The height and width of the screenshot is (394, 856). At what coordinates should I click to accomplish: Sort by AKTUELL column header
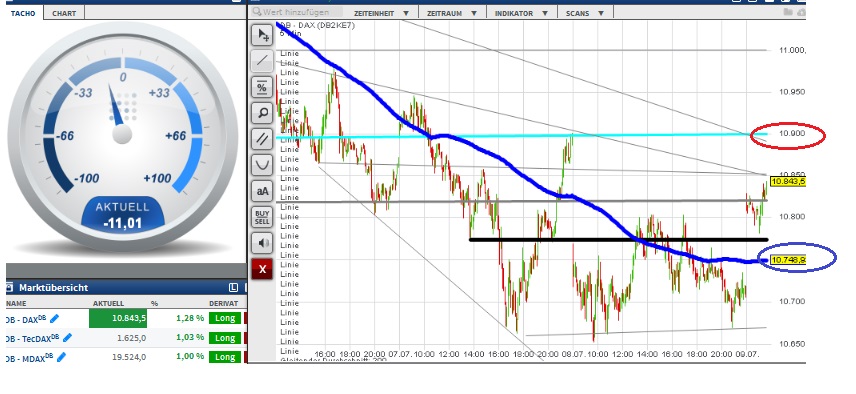click(108, 303)
